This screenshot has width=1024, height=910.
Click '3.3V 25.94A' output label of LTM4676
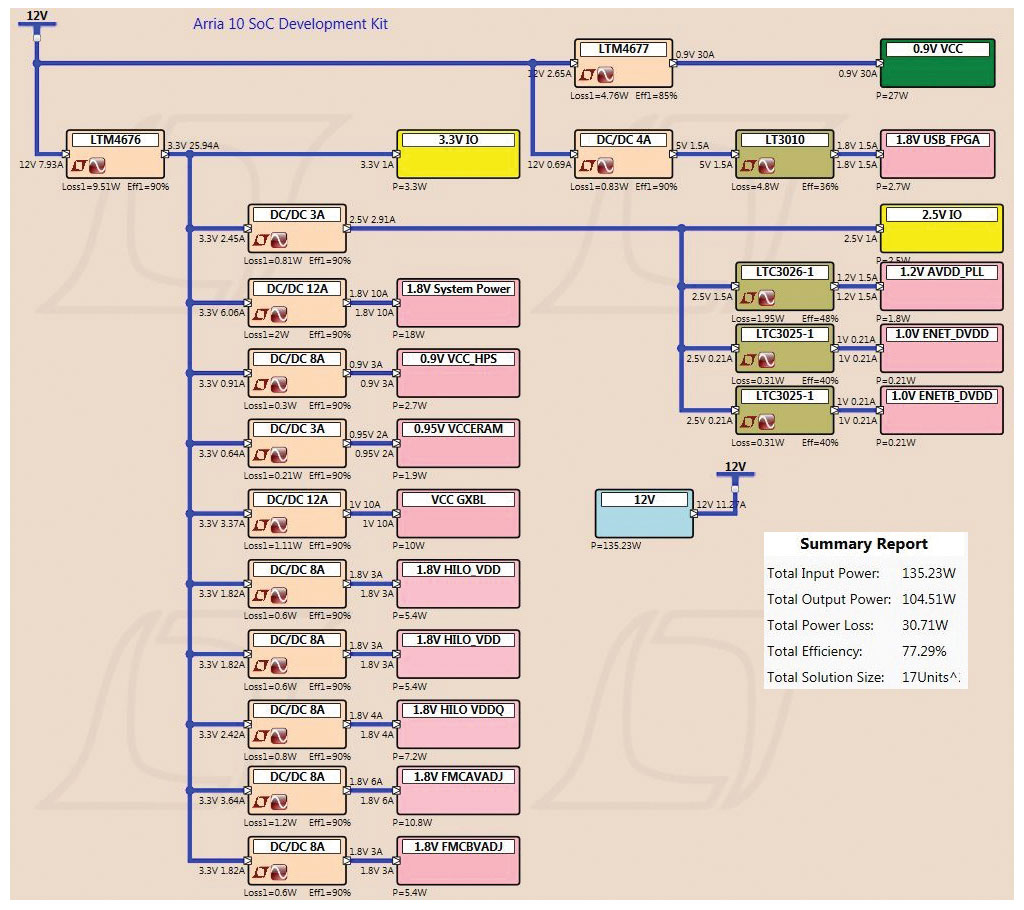(x=193, y=146)
